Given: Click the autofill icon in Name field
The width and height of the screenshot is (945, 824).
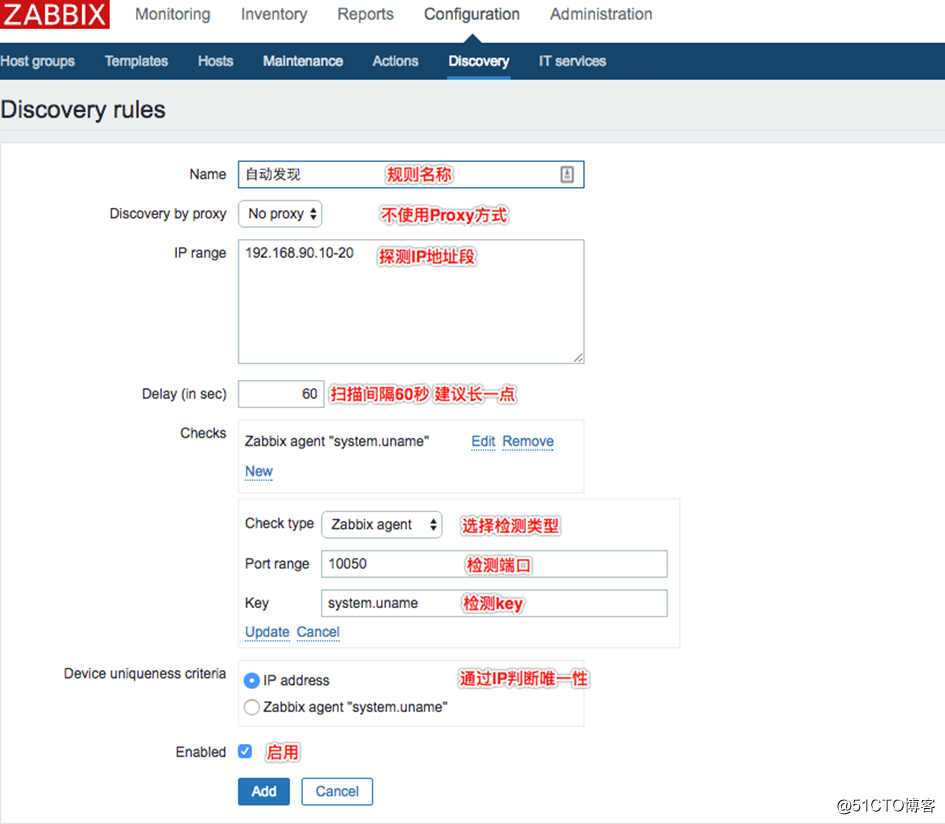Looking at the screenshot, I should coord(567,174).
